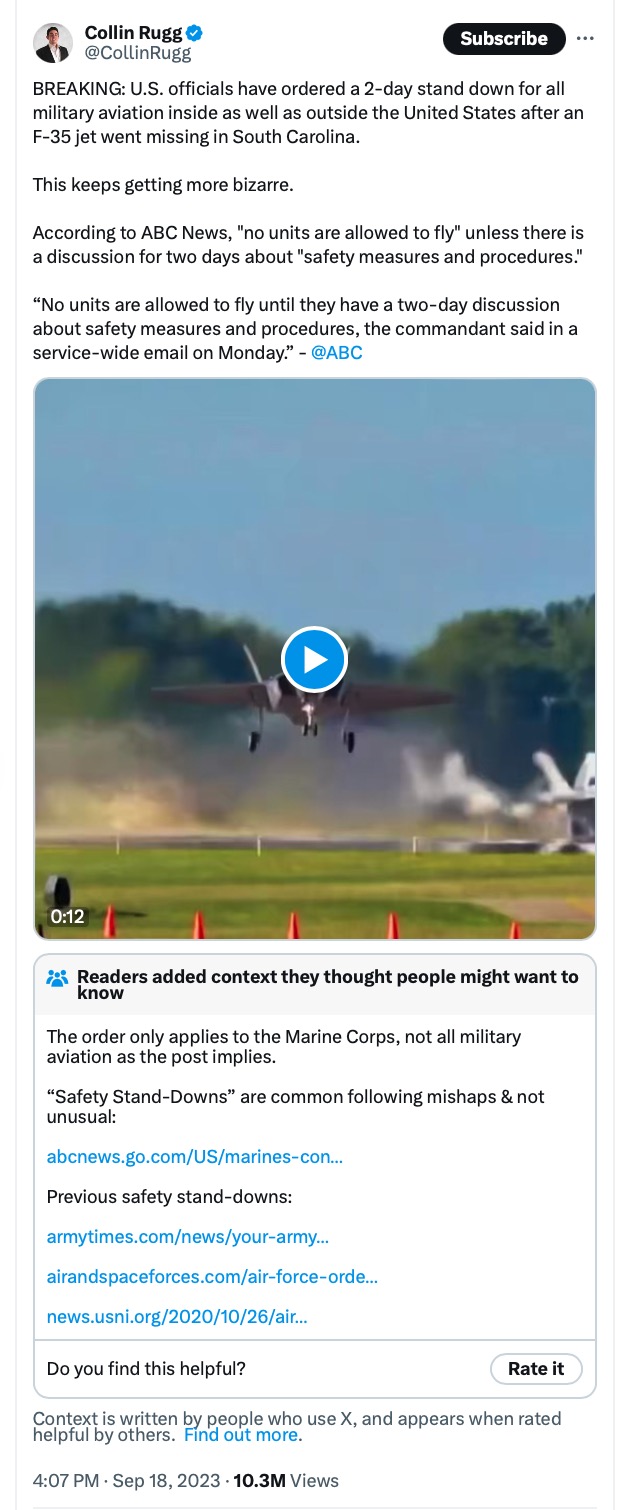Open the @ABC mention link
This screenshot has width=622, height=1510.
click(x=337, y=353)
